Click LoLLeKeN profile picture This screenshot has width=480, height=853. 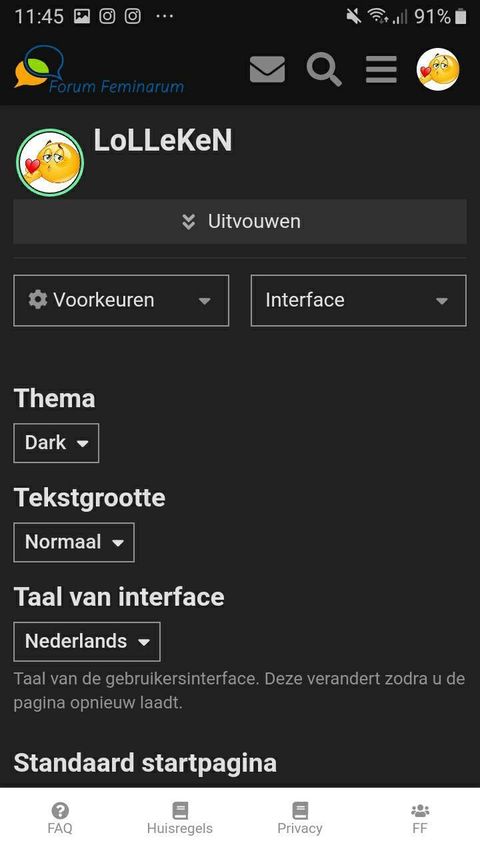click(x=50, y=163)
